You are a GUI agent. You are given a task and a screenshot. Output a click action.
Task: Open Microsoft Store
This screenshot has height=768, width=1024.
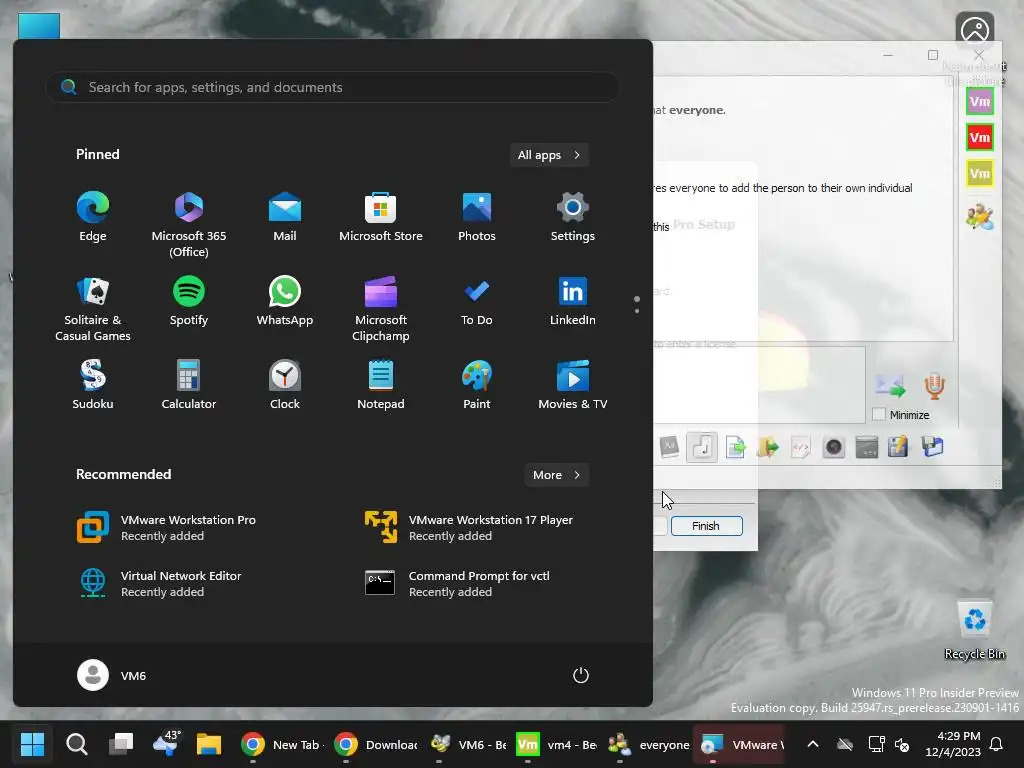(381, 217)
